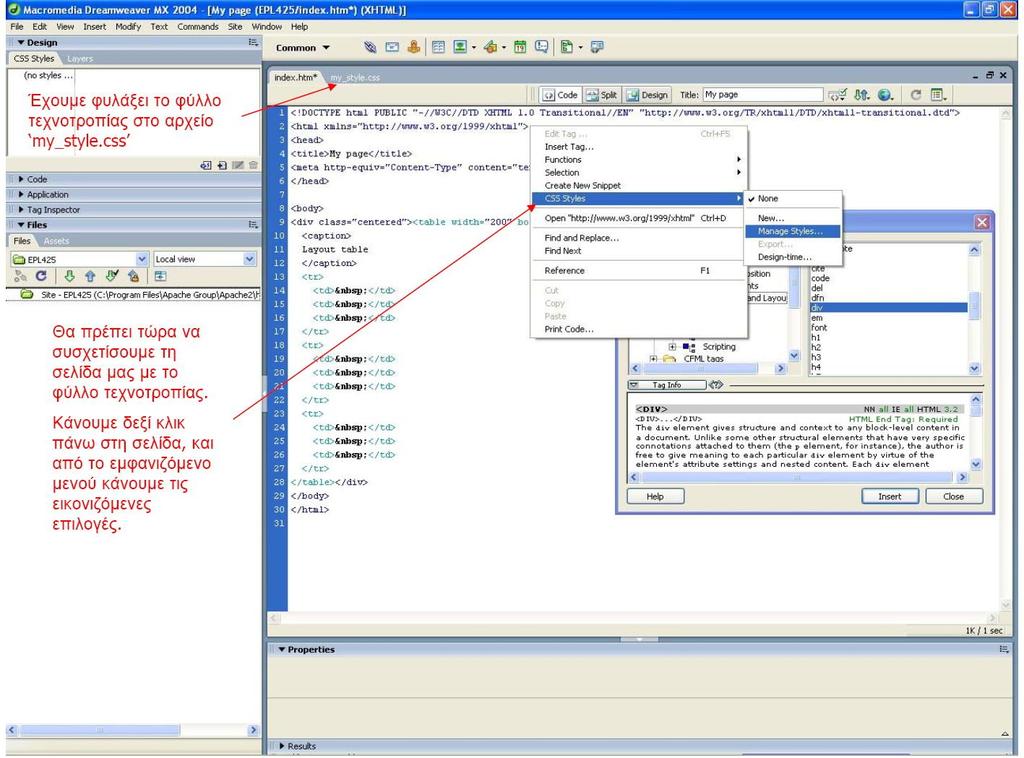Click the Media insert icon
1024x758 pixels.
click(490, 47)
